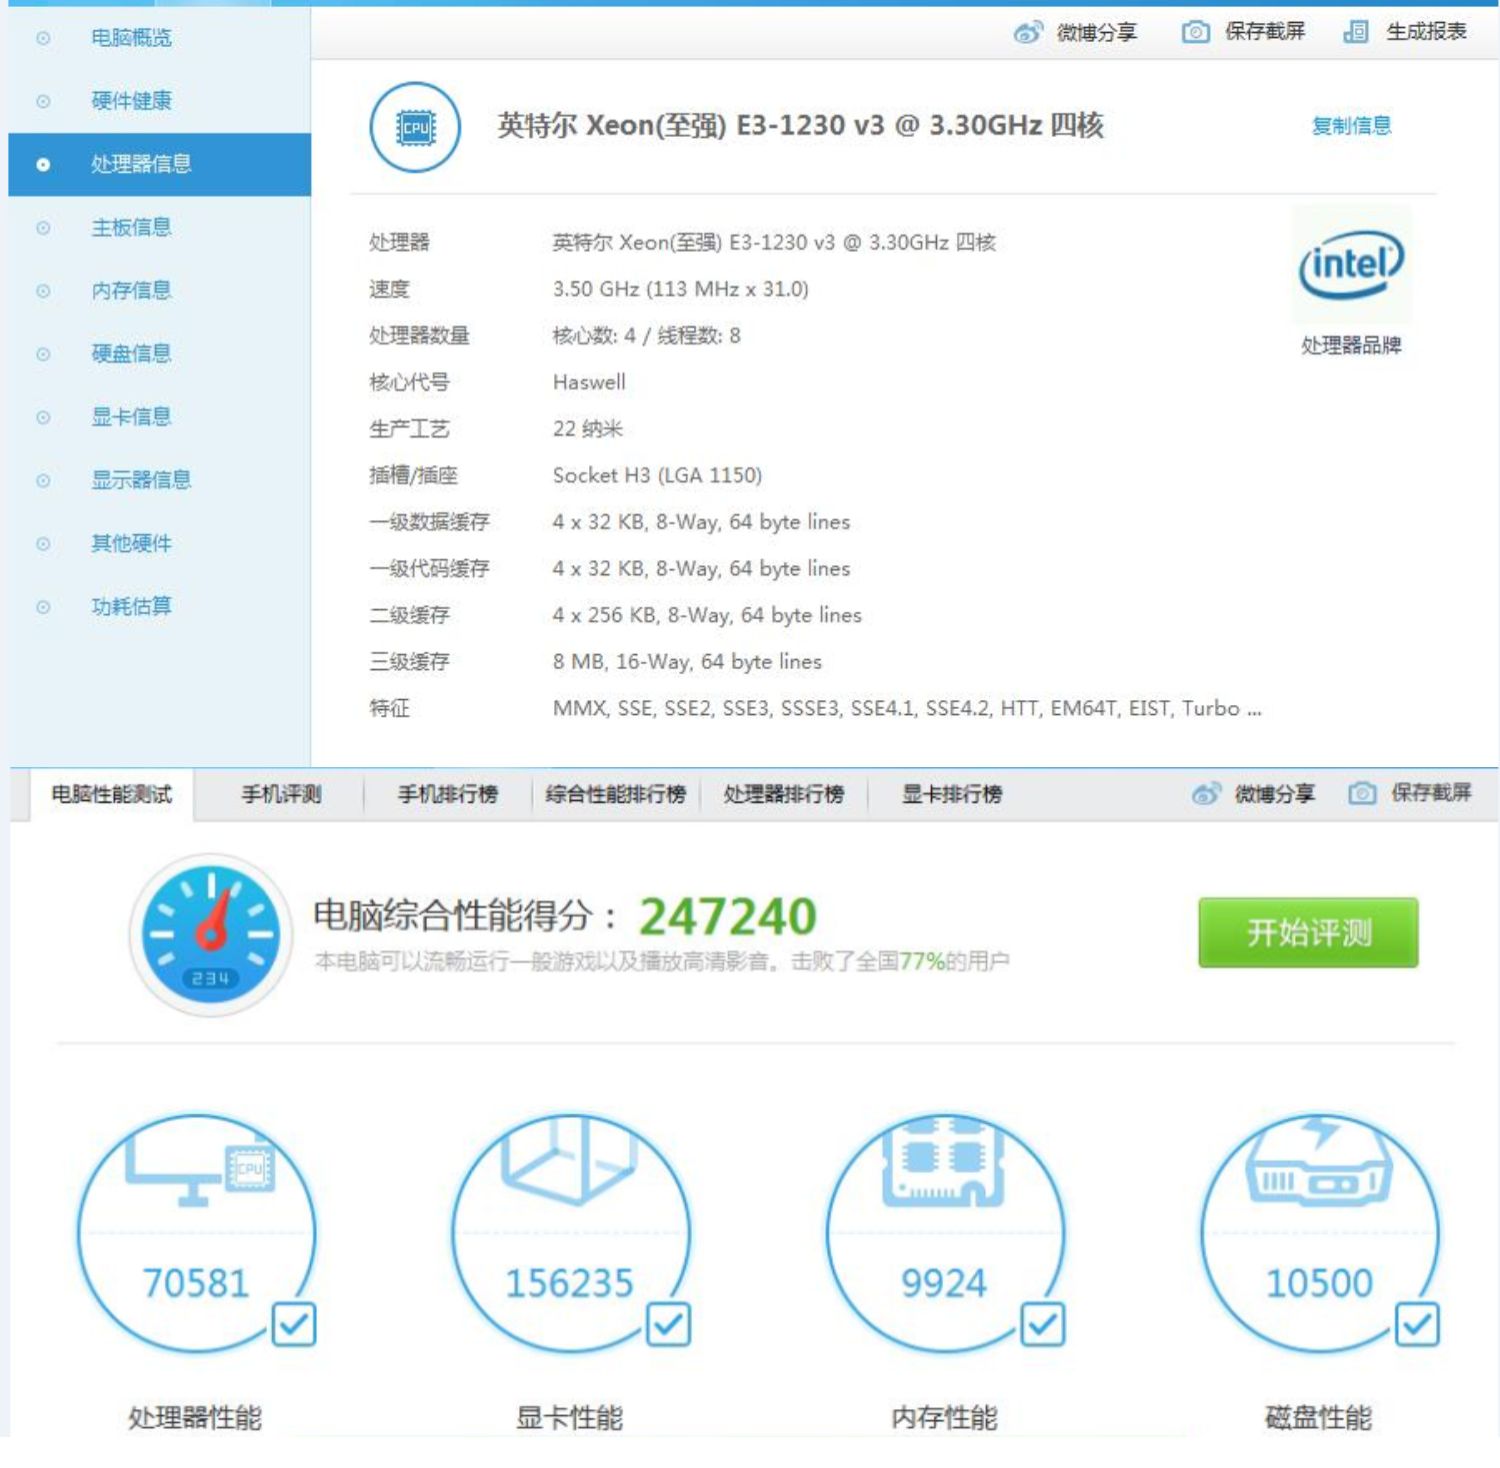Click the bullet icon beside 硬件健康
The height and width of the screenshot is (1468, 1500).
click(x=43, y=101)
